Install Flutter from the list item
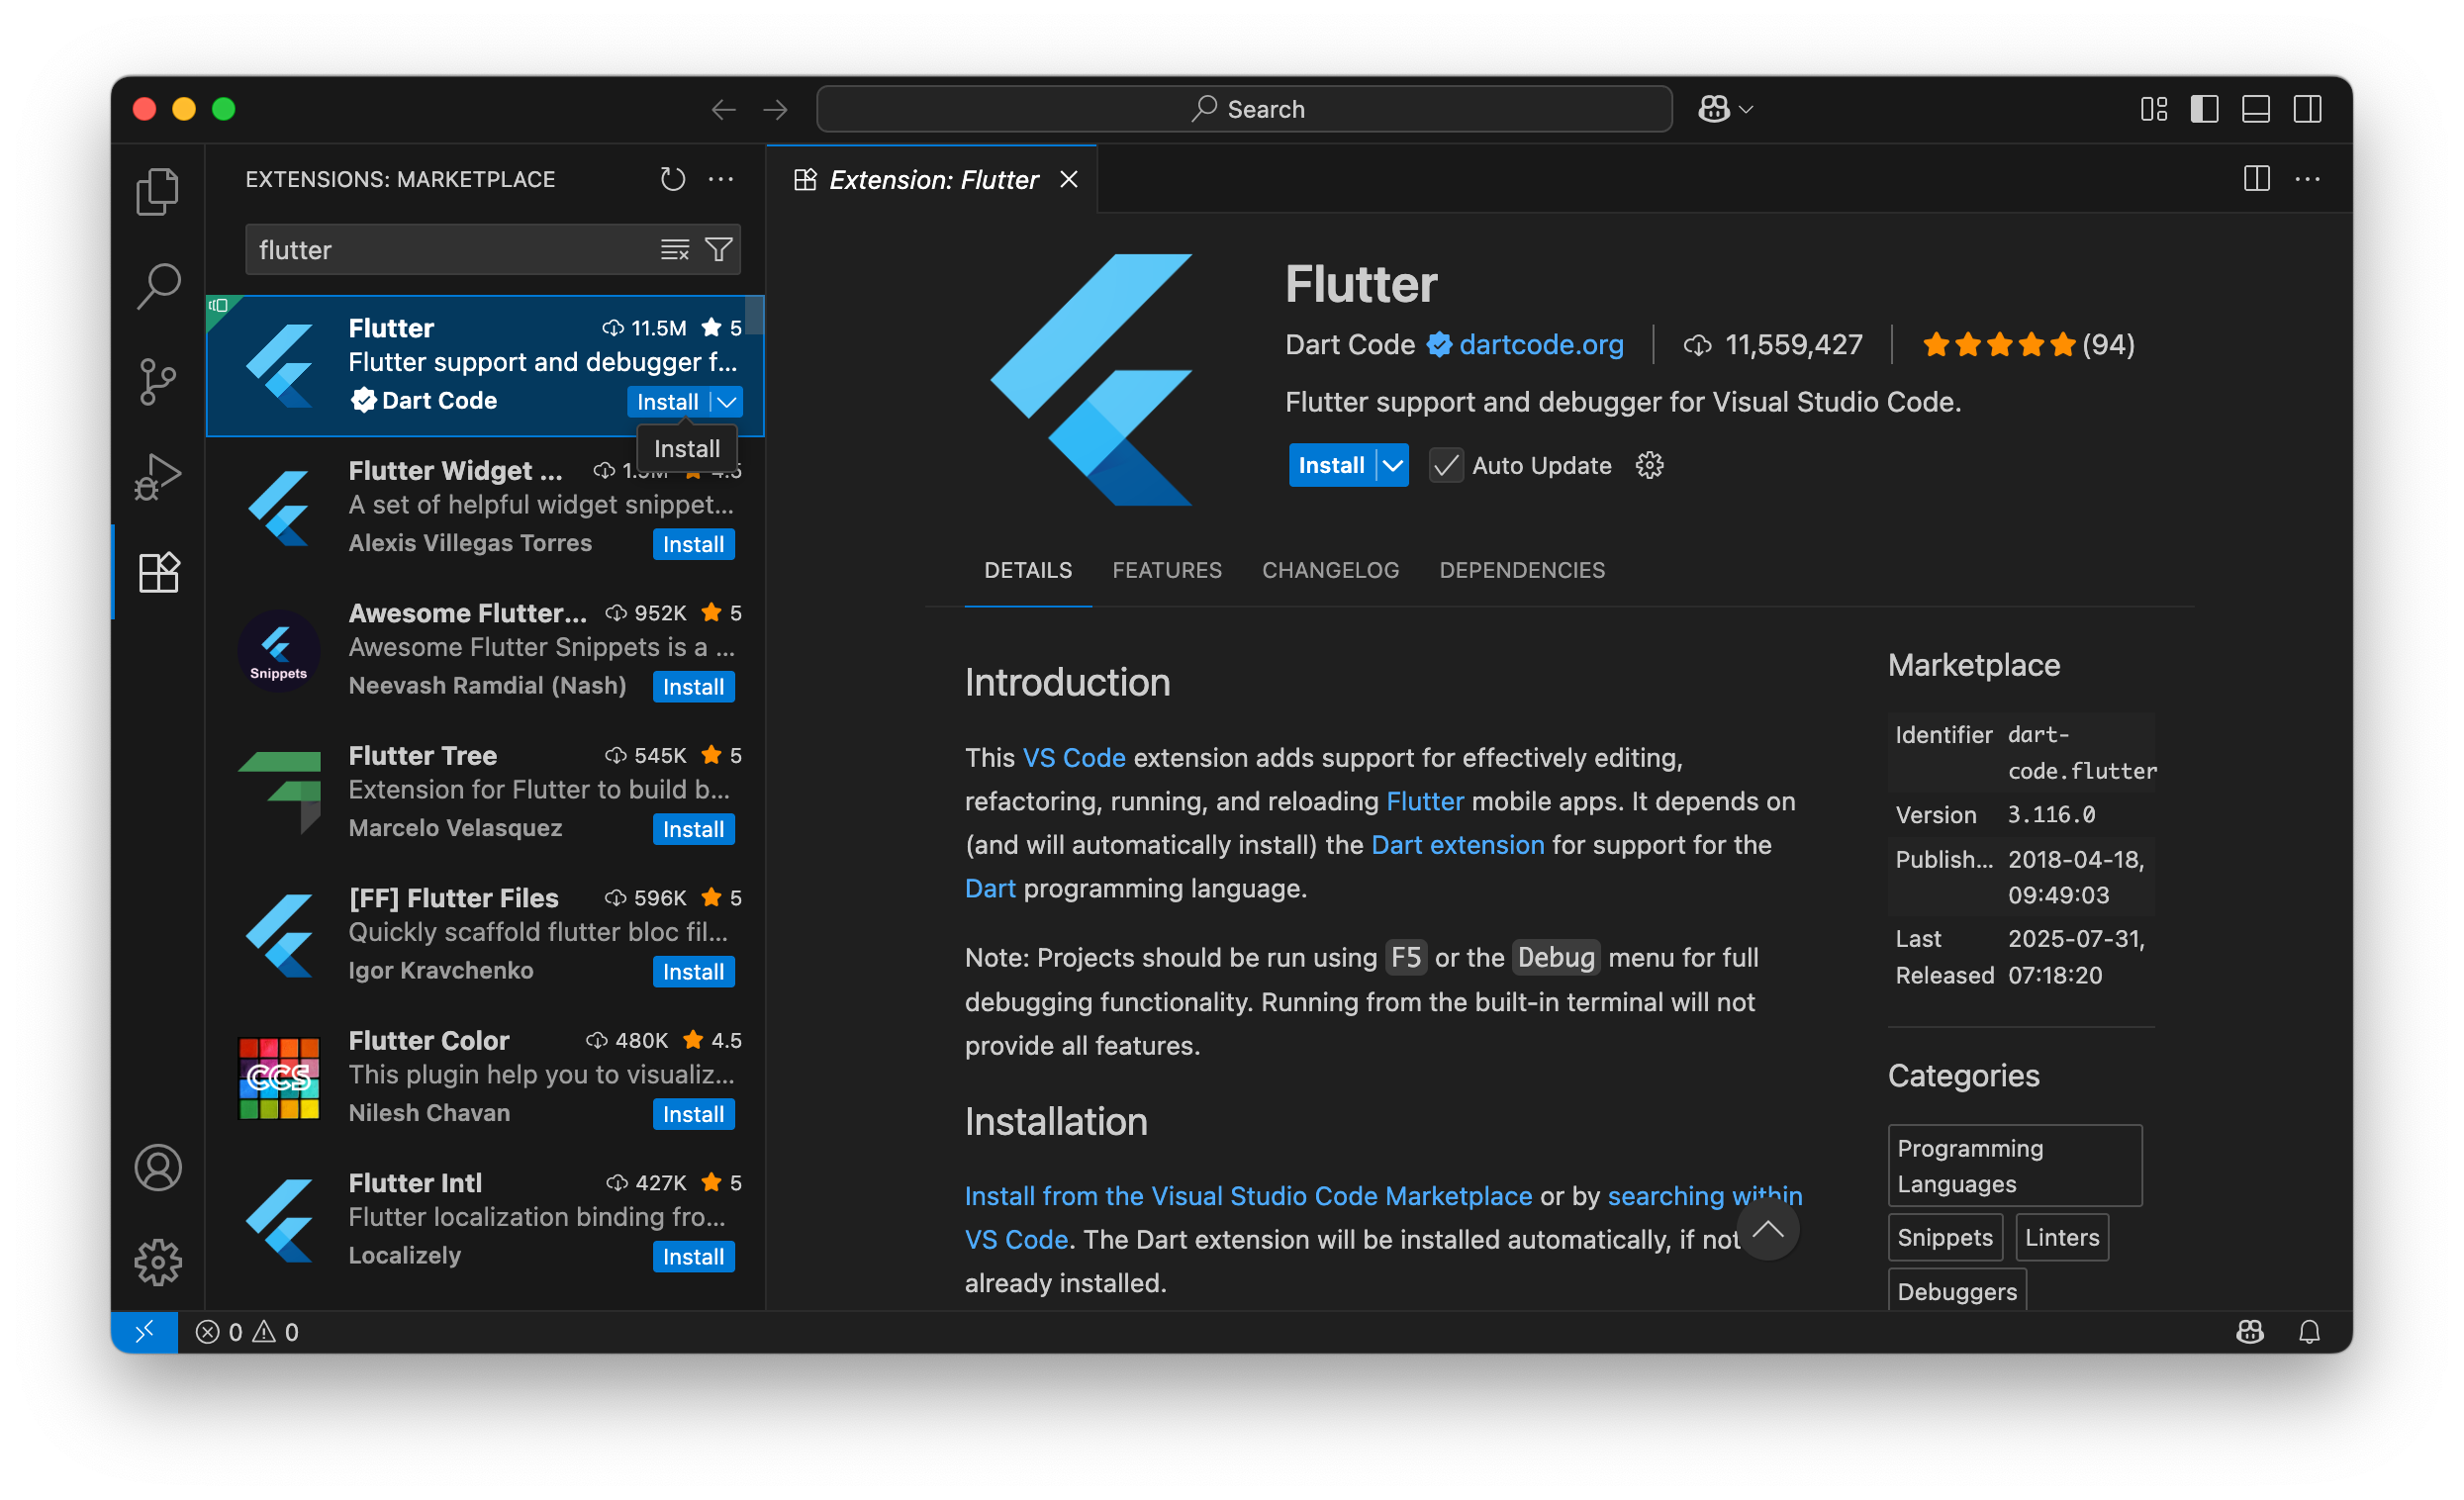This screenshot has width=2464, height=1500. [x=668, y=402]
